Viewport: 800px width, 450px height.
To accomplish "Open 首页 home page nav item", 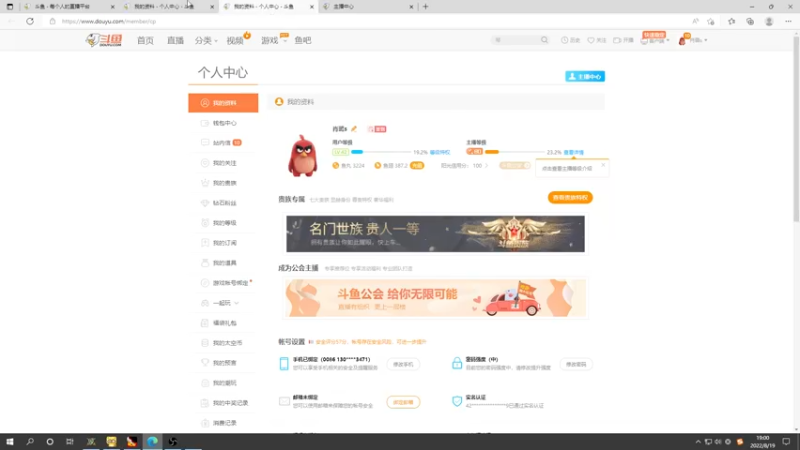I will pyautogui.click(x=145, y=40).
